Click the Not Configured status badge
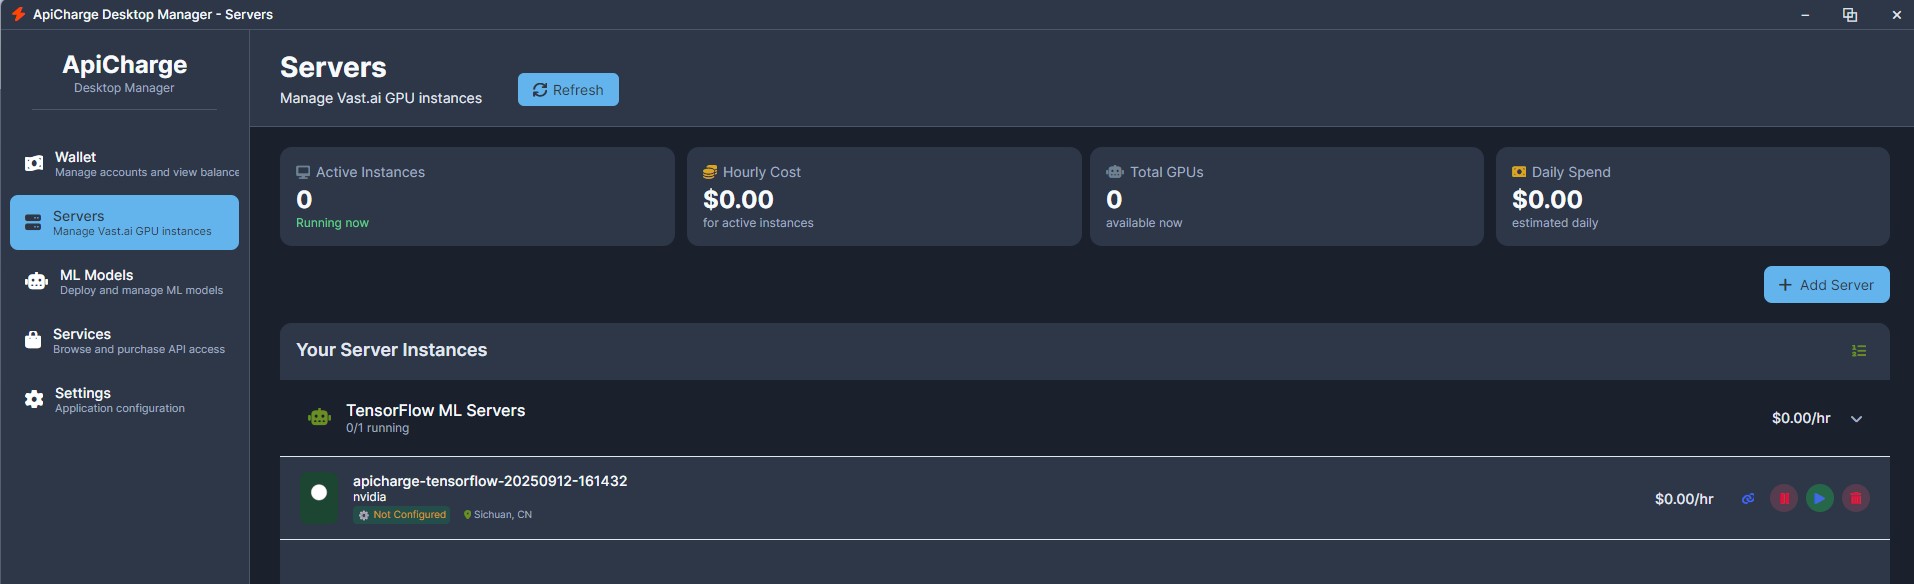The height and width of the screenshot is (584, 1914). [402, 515]
